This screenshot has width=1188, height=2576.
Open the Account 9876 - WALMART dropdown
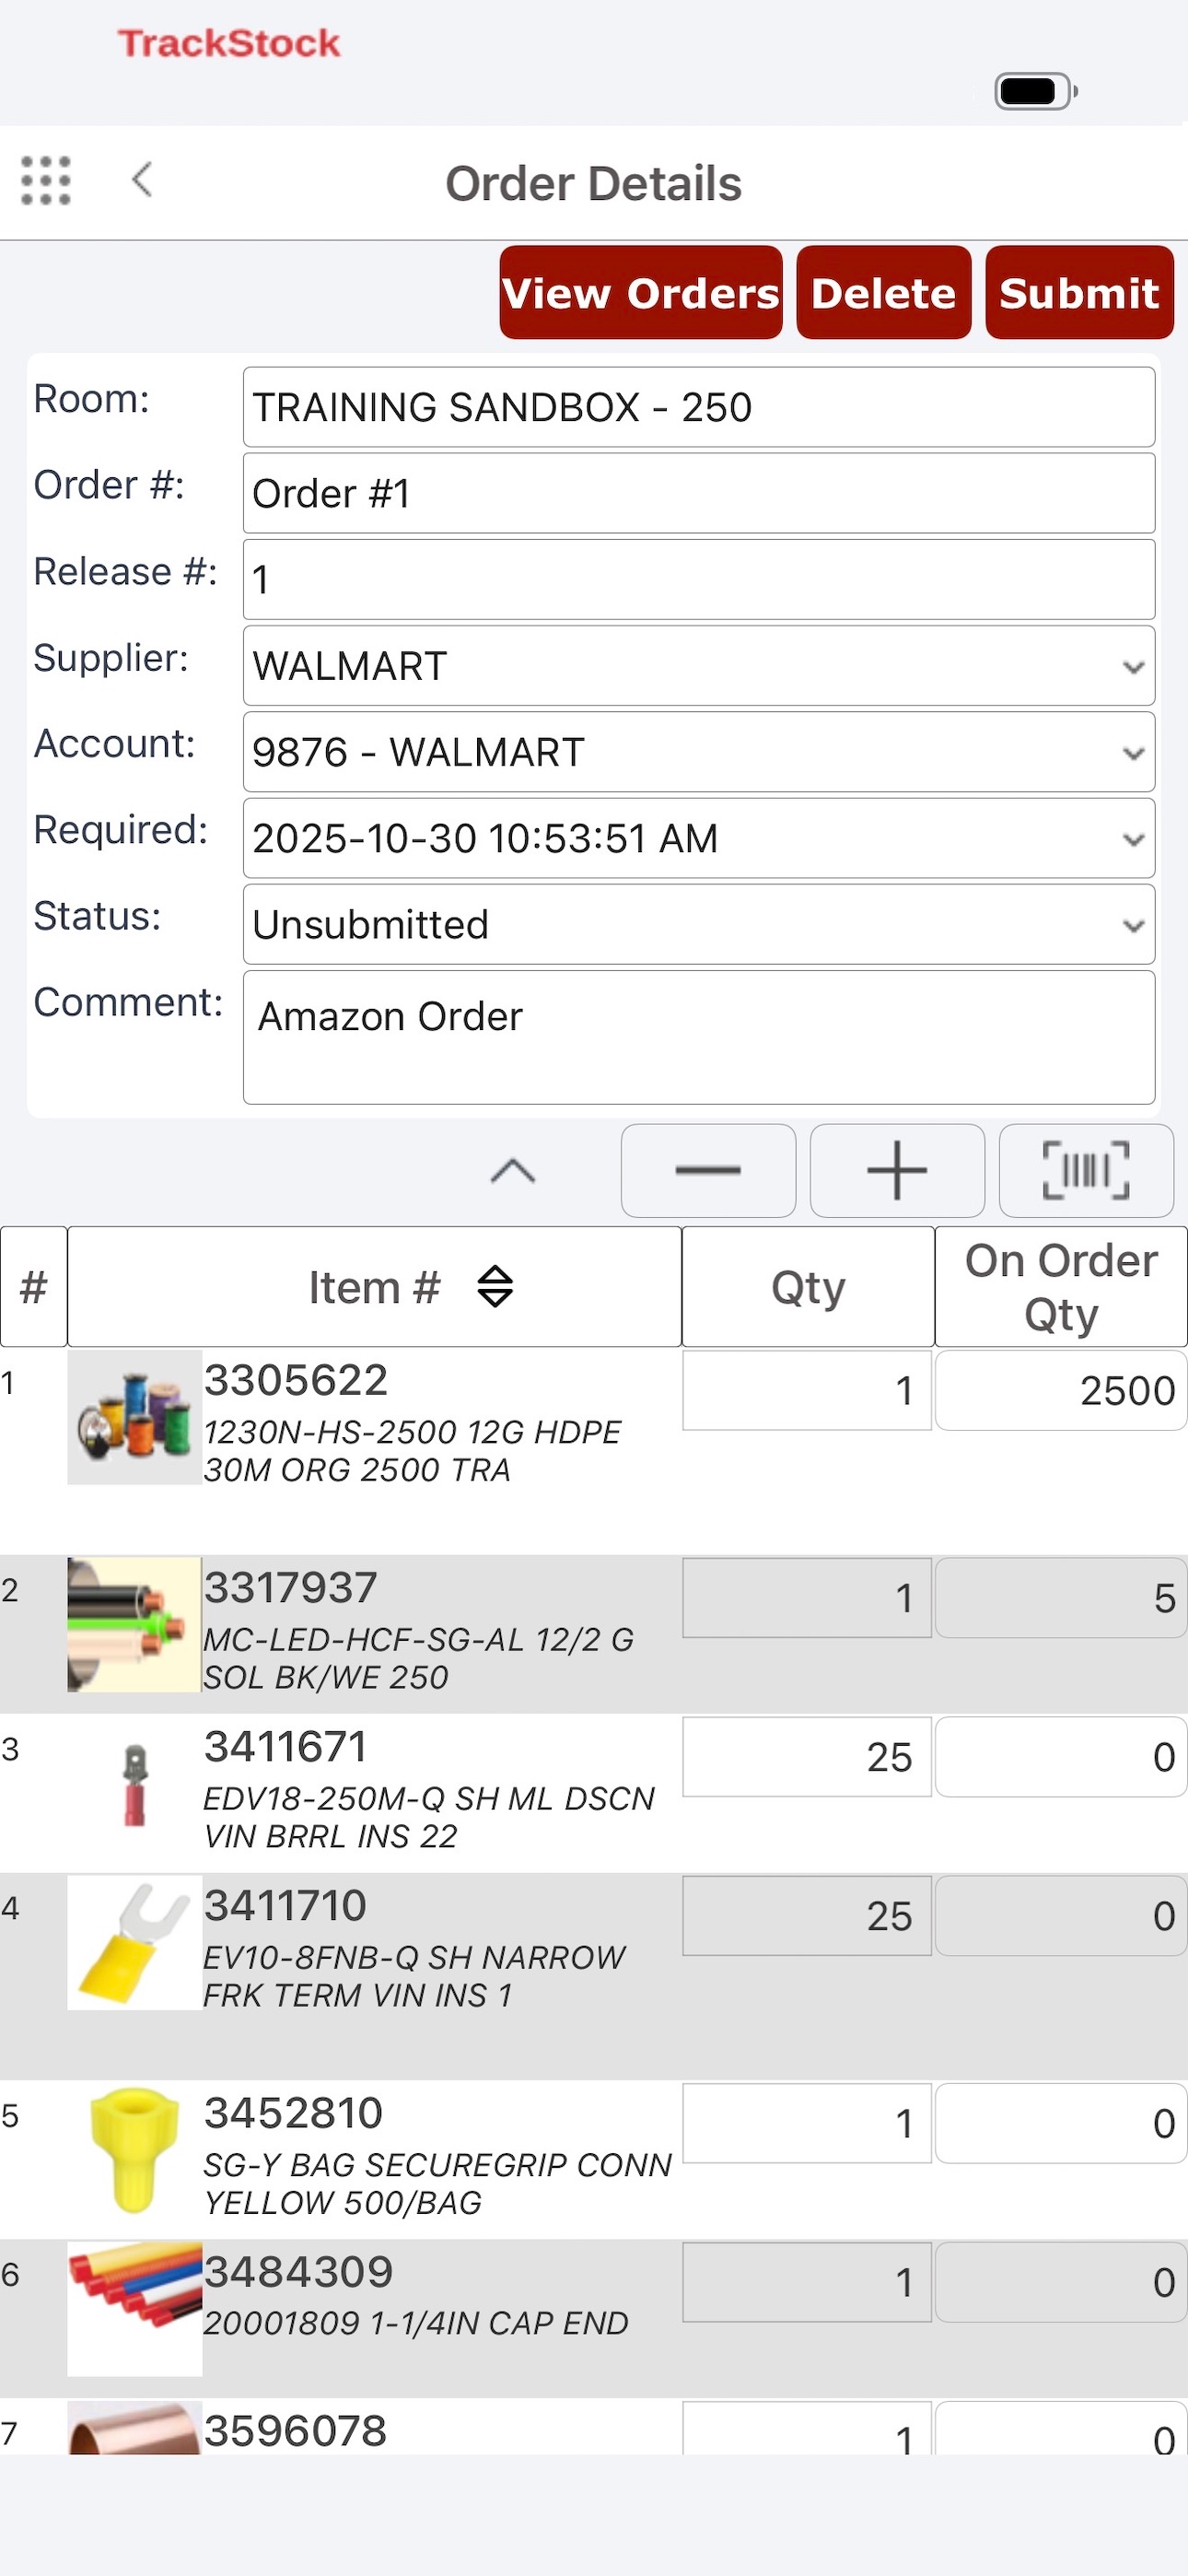[699, 752]
